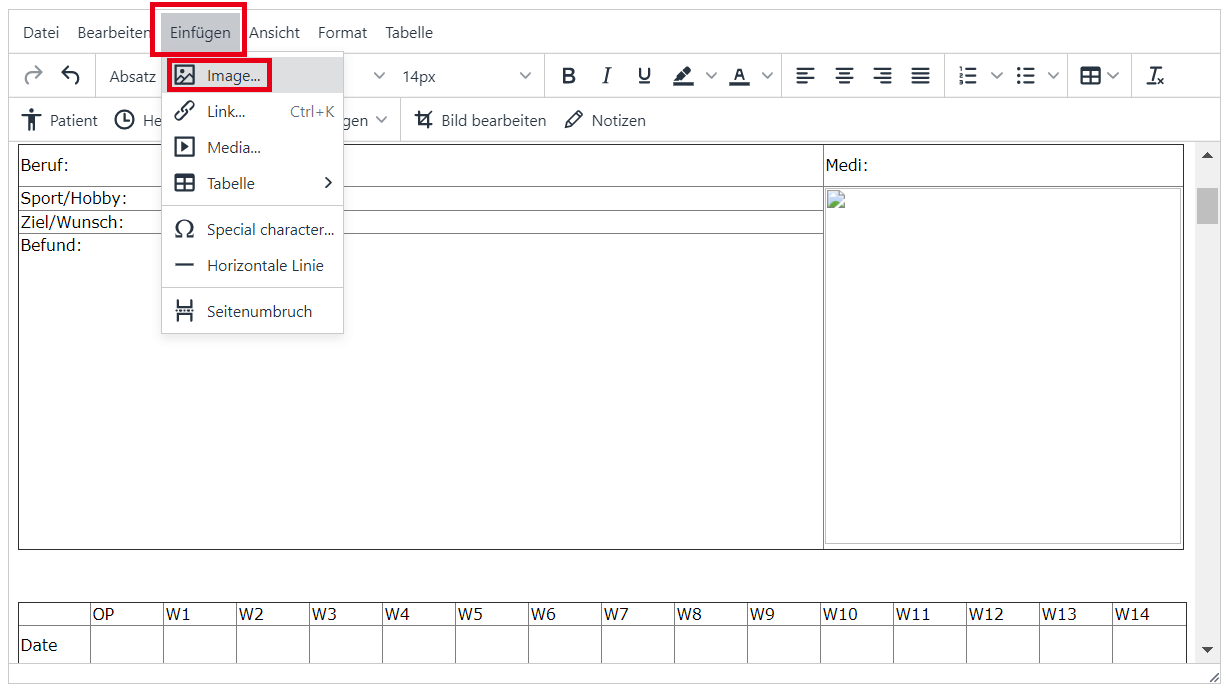Open the font family dropdown chevron

tap(379, 76)
